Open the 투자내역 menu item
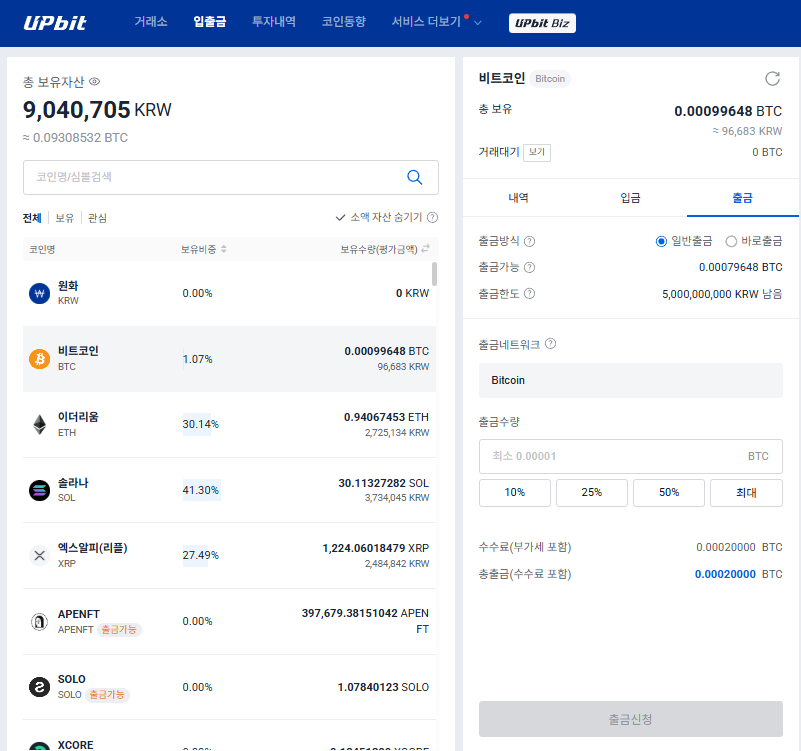 click(273, 23)
